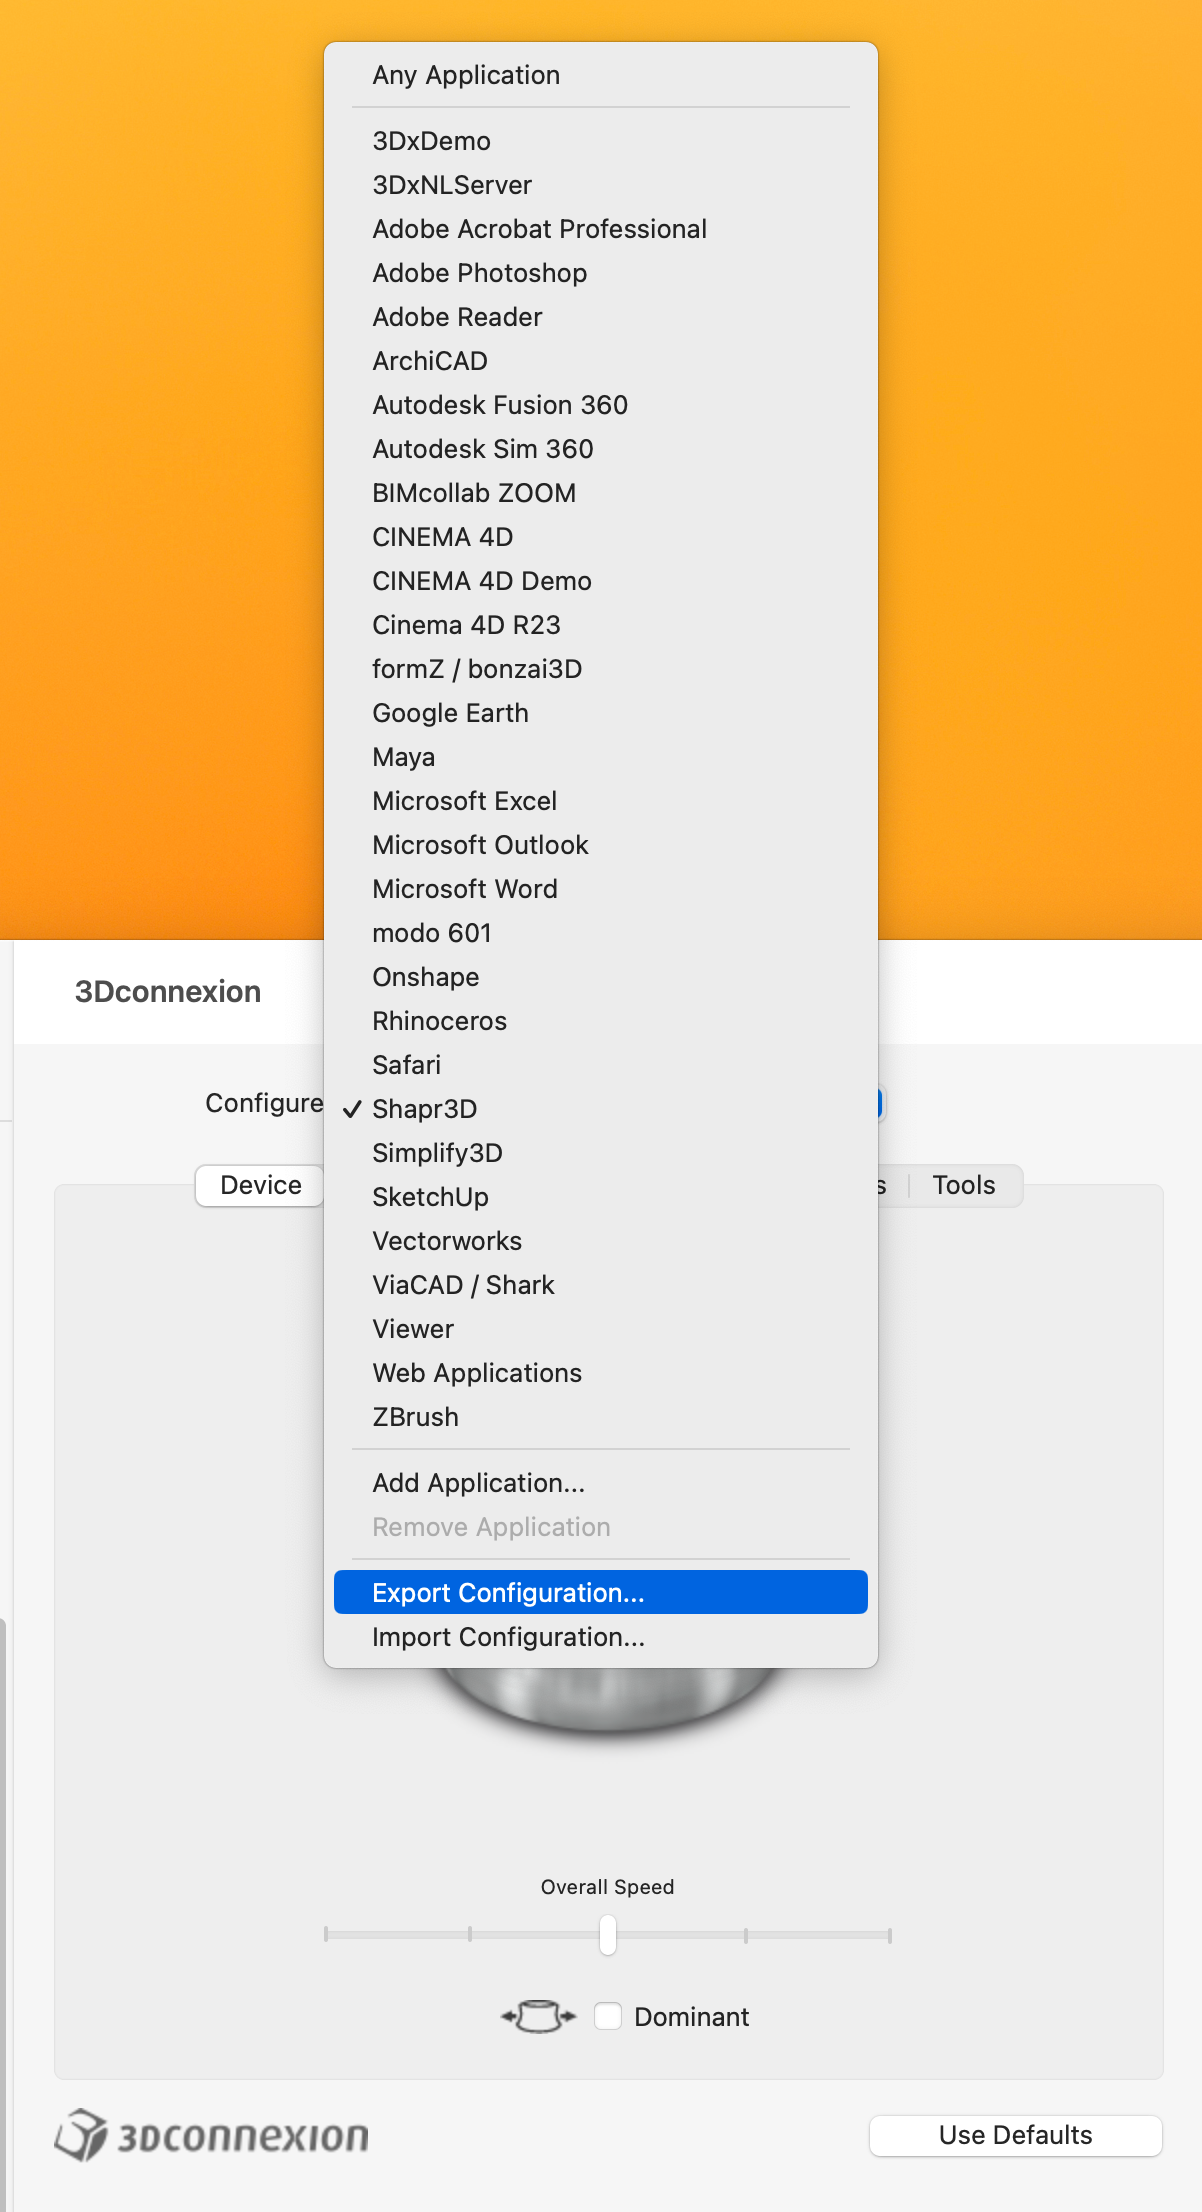Click the Overall Speed slider handle
Image resolution: width=1202 pixels, height=2212 pixels.
(x=608, y=1935)
